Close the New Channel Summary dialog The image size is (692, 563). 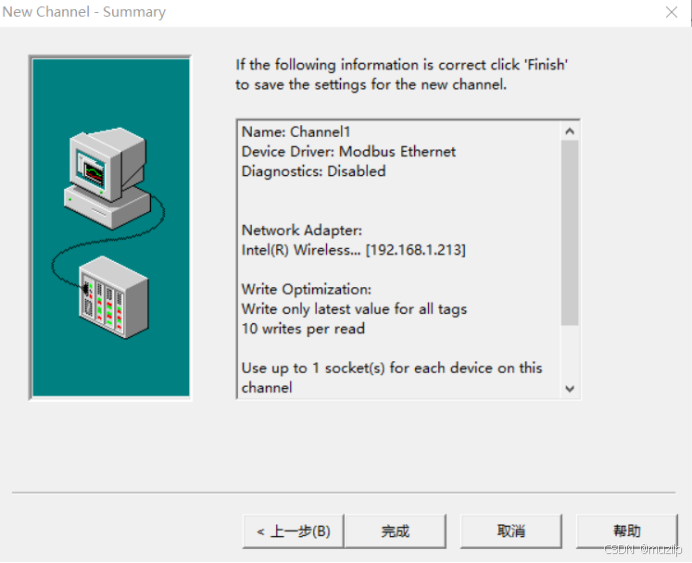[671, 12]
